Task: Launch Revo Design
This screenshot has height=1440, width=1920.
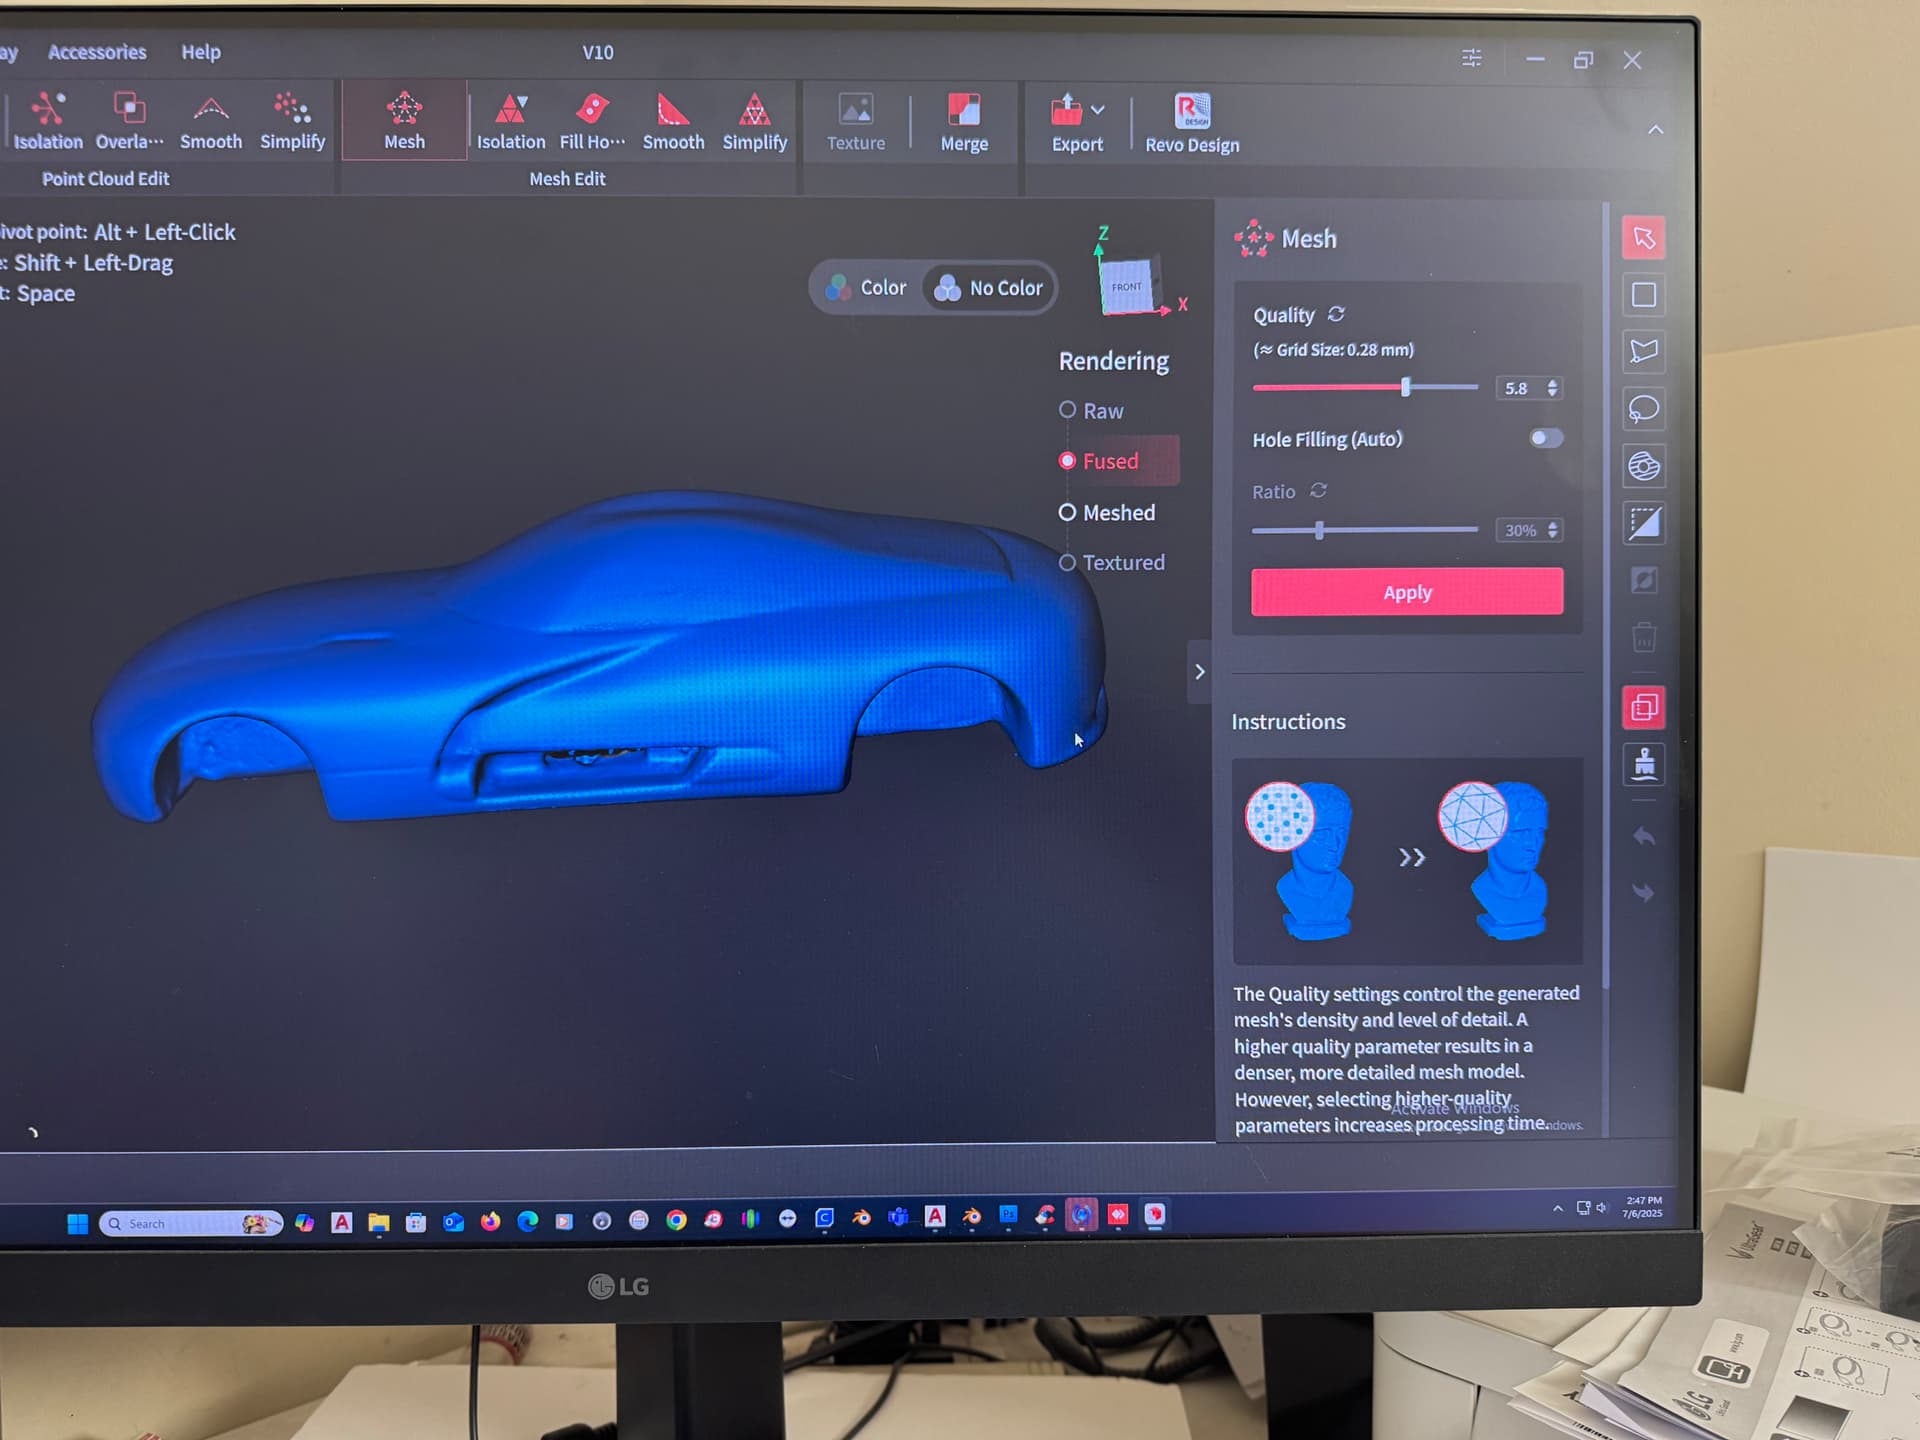Action: coord(1192,123)
